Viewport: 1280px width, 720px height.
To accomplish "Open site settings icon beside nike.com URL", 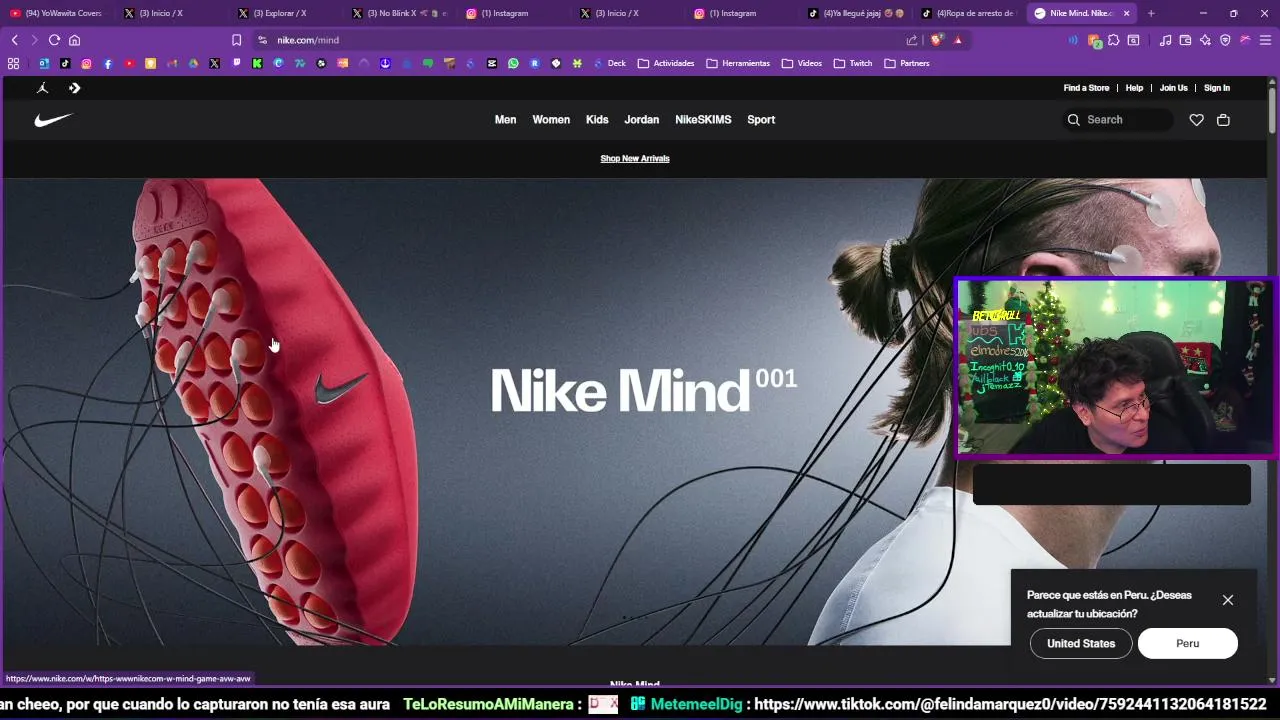I will (262, 40).
